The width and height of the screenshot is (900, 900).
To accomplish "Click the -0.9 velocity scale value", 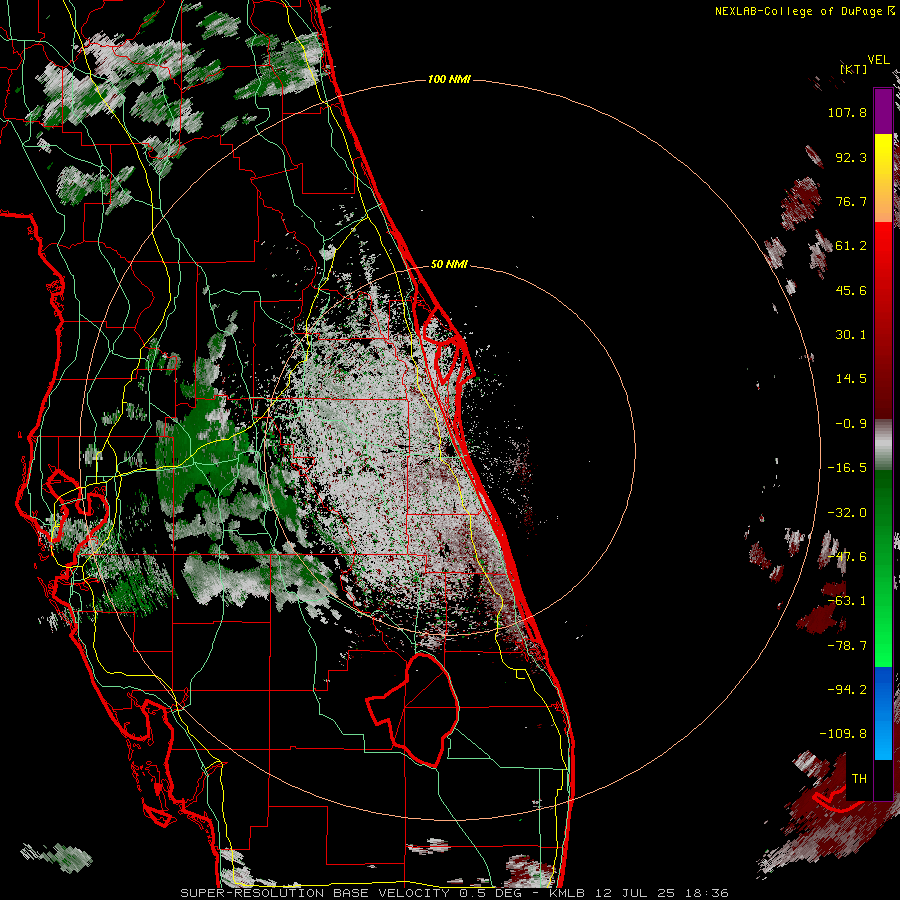I will [x=851, y=424].
